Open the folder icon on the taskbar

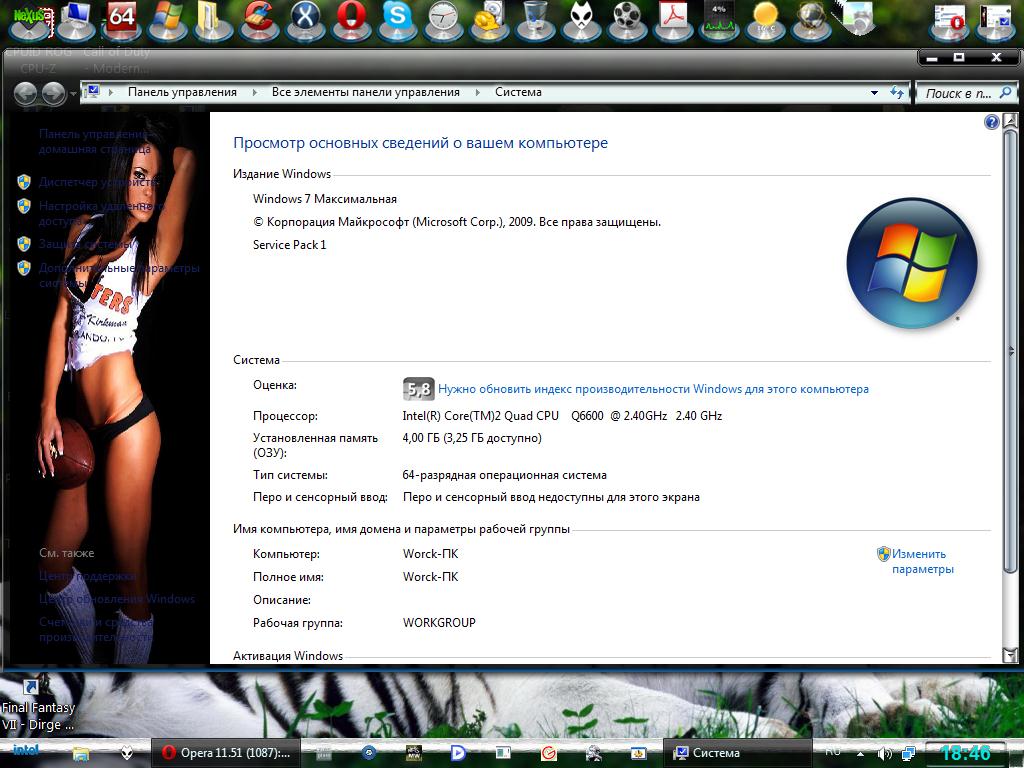(x=80, y=754)
